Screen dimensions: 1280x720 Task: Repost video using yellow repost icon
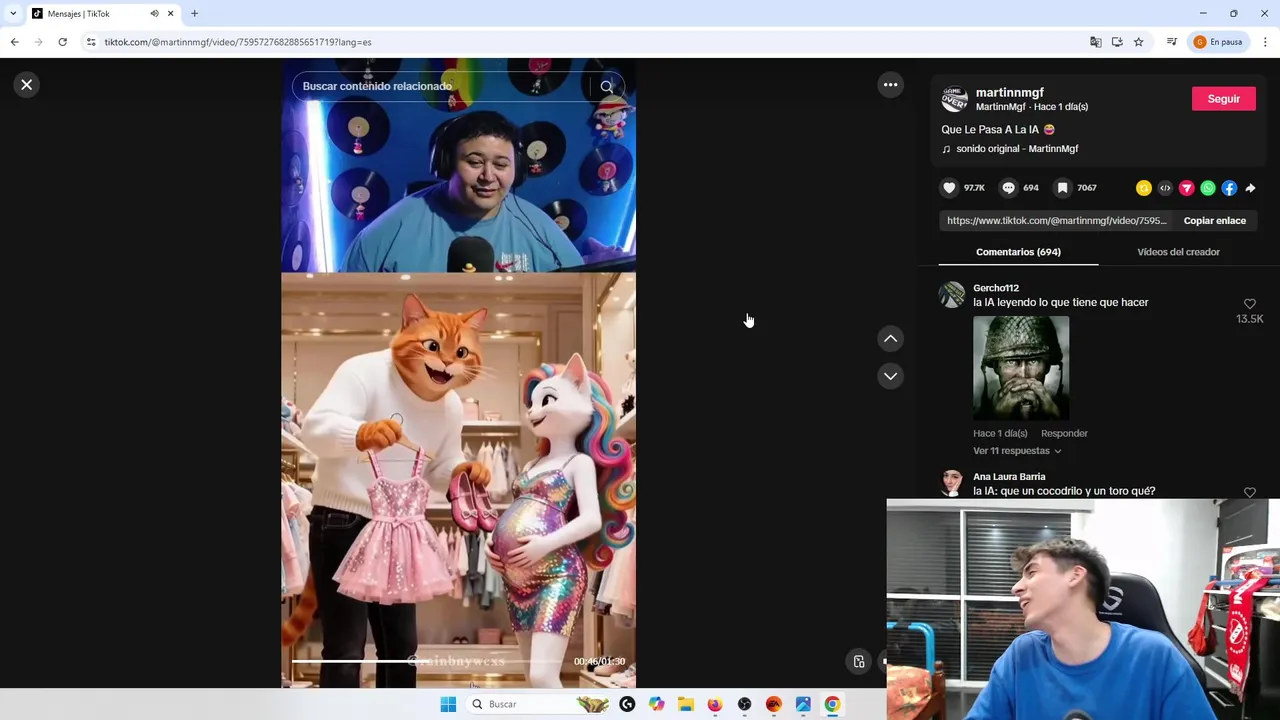1144,188
